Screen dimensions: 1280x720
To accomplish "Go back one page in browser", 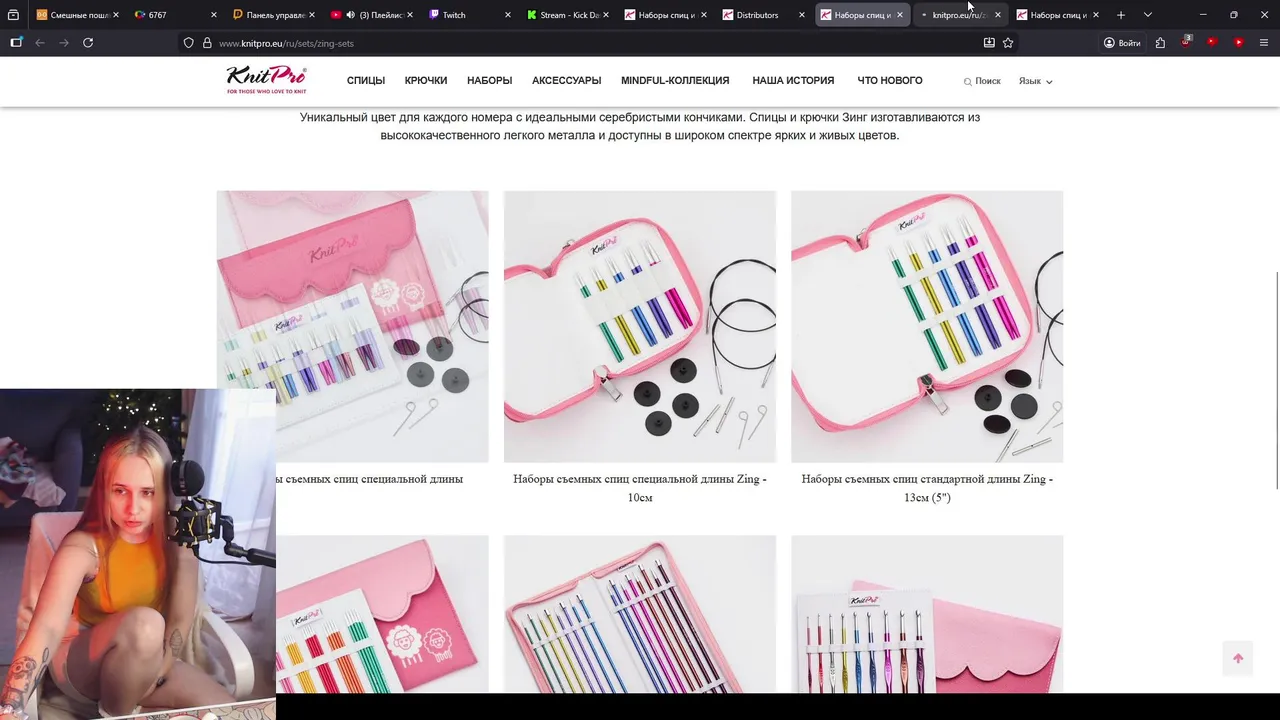I will coord(40,43).
